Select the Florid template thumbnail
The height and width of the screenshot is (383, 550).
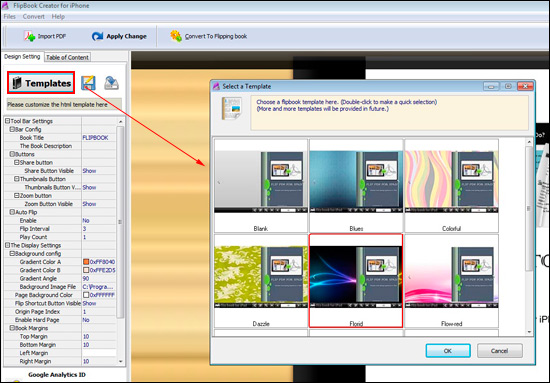point(356,281)
